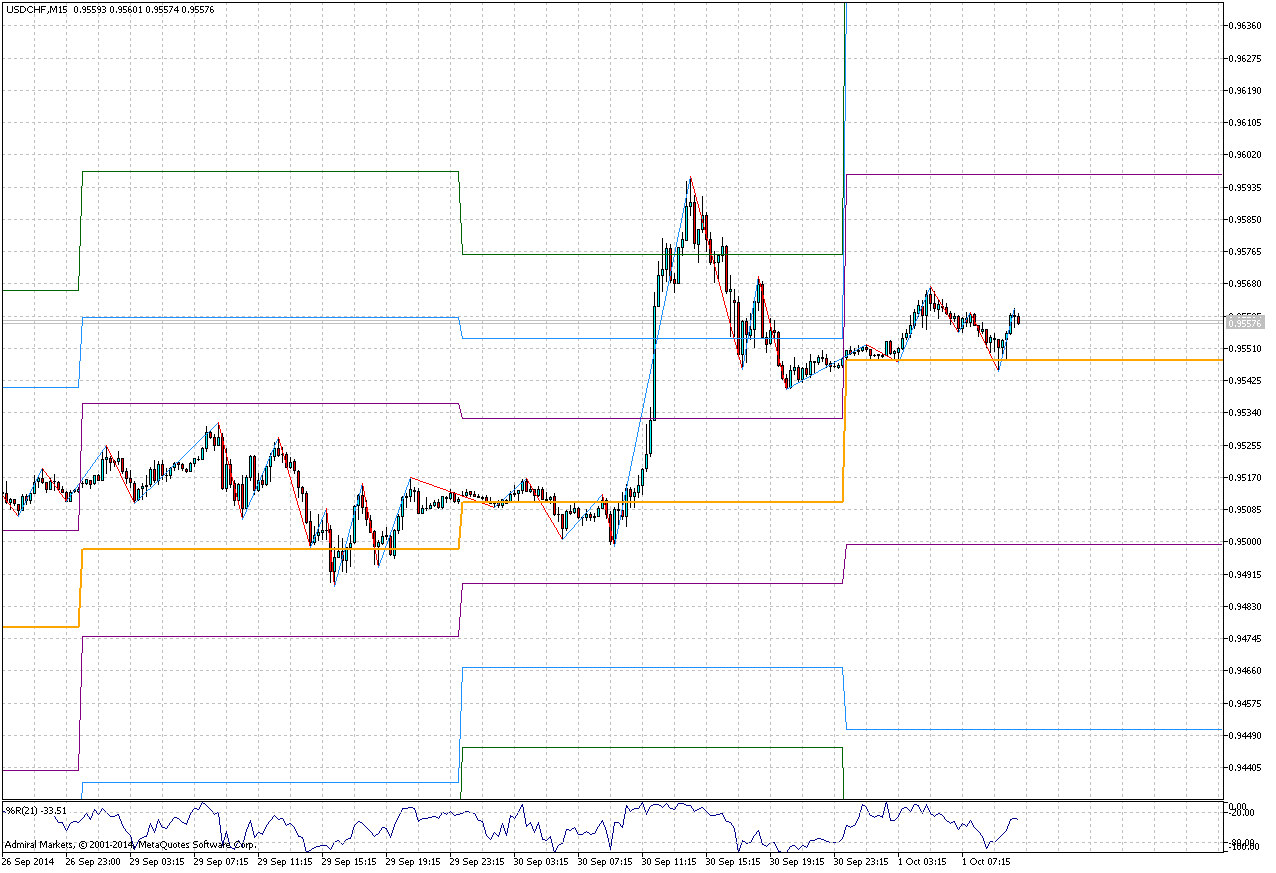Click the 0.95170 price scale label
This screenshot has width=1276, height=873.
point(1246,478)
